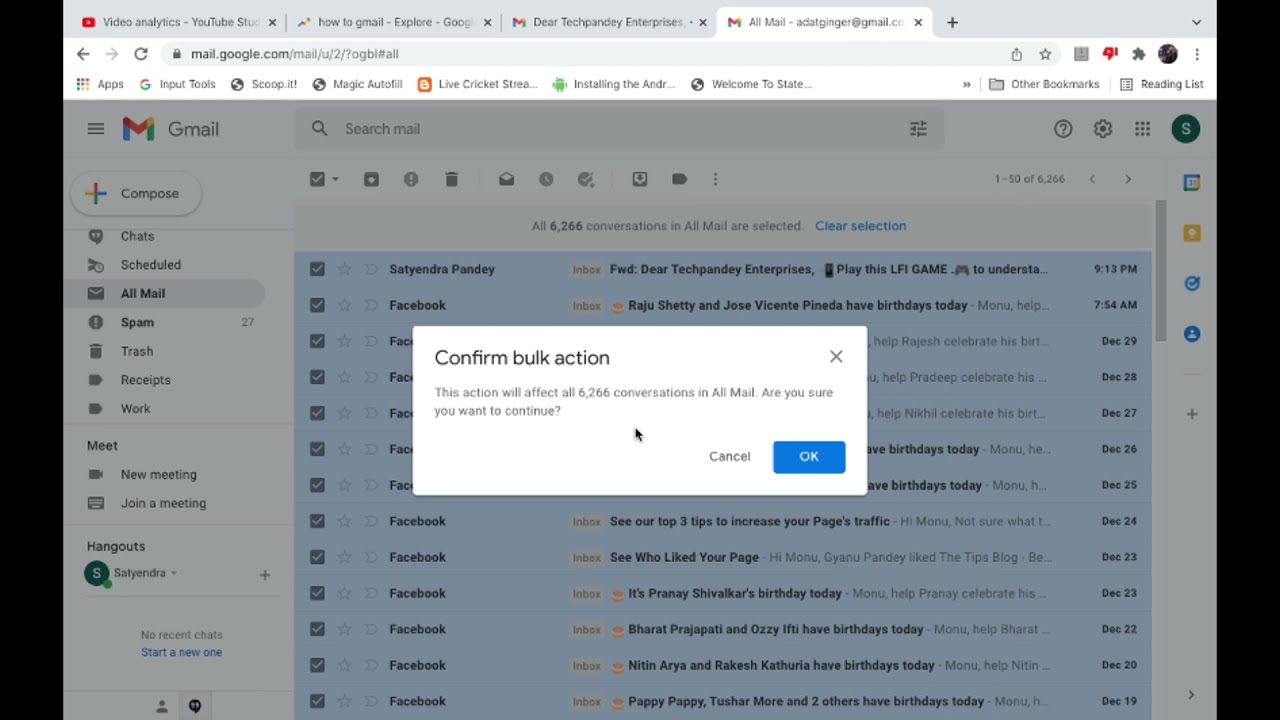Switch to Video analytics YouTube Studio tab

(x=178, y=22)
